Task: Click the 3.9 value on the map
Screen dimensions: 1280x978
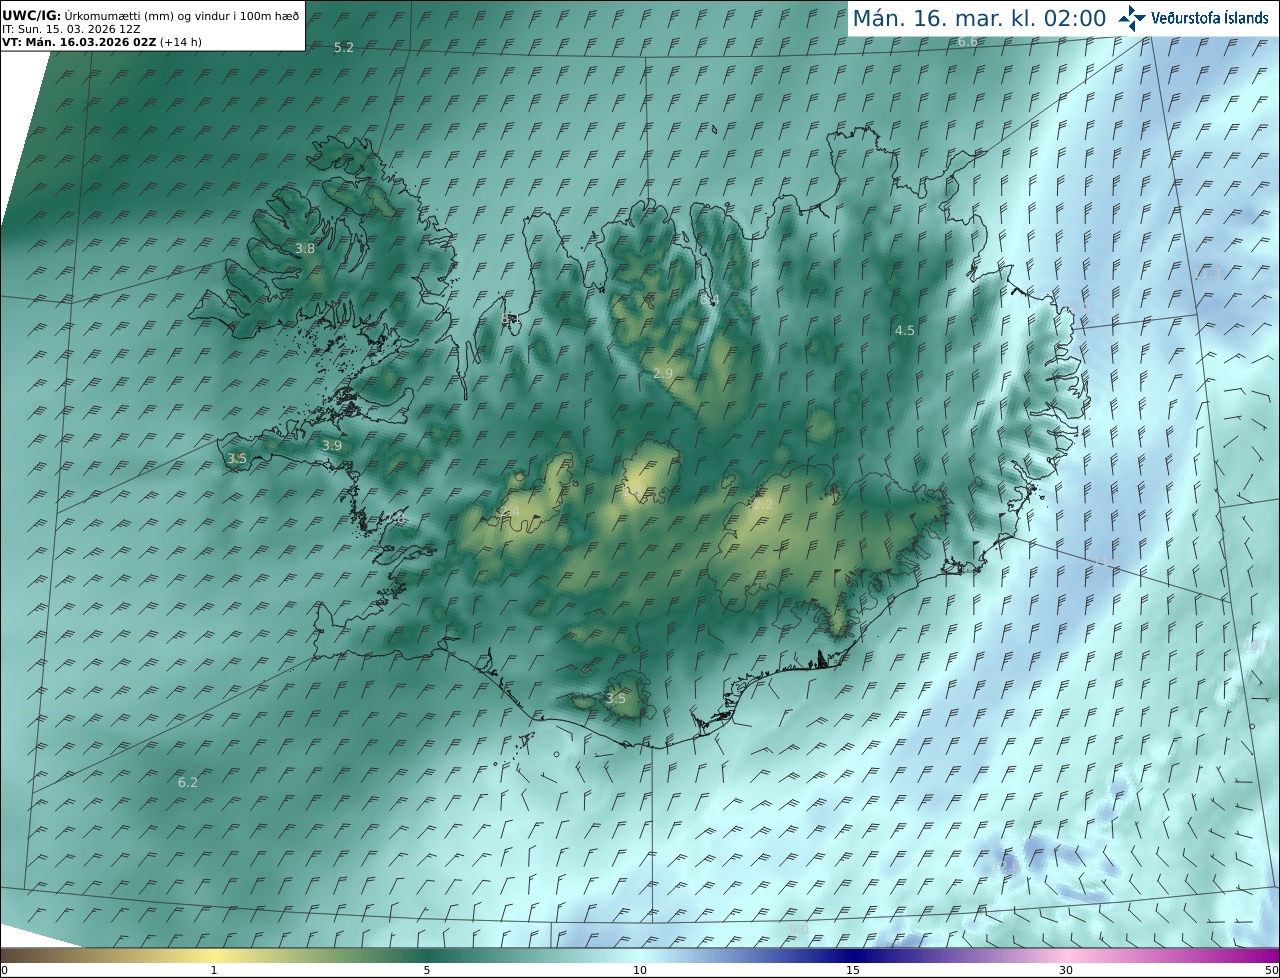Action: [x=332, y=445]
